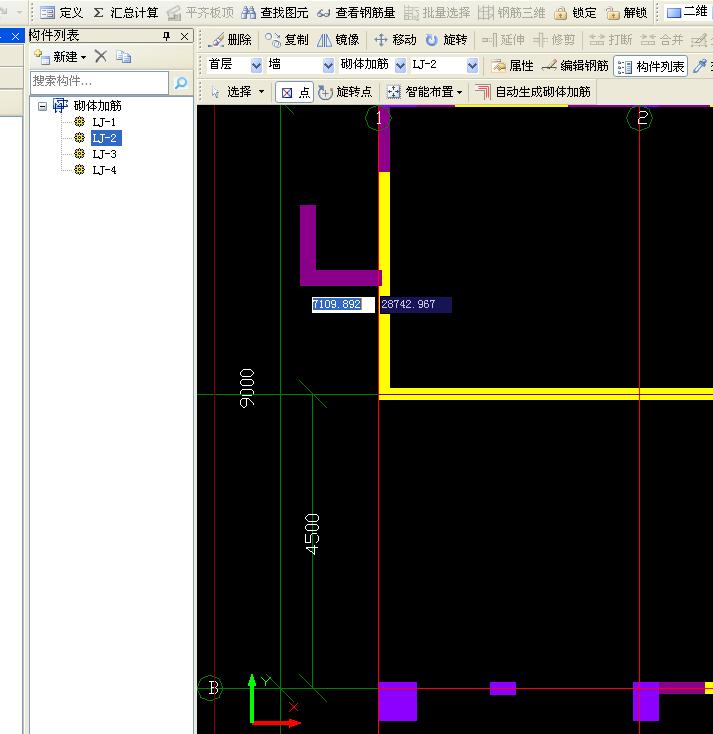Click 自动生成砌体加筋 button
The image size is (713, 734).
tap(532, 92)
